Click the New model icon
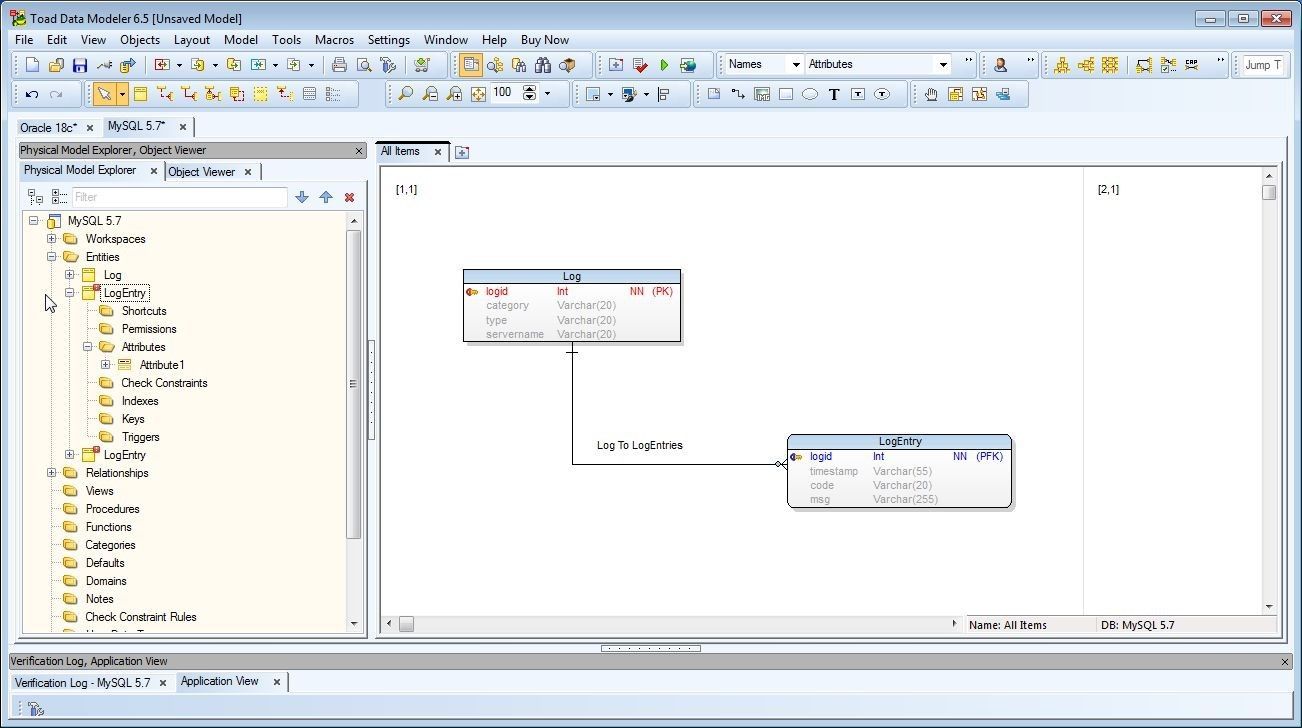 (32, 65)
